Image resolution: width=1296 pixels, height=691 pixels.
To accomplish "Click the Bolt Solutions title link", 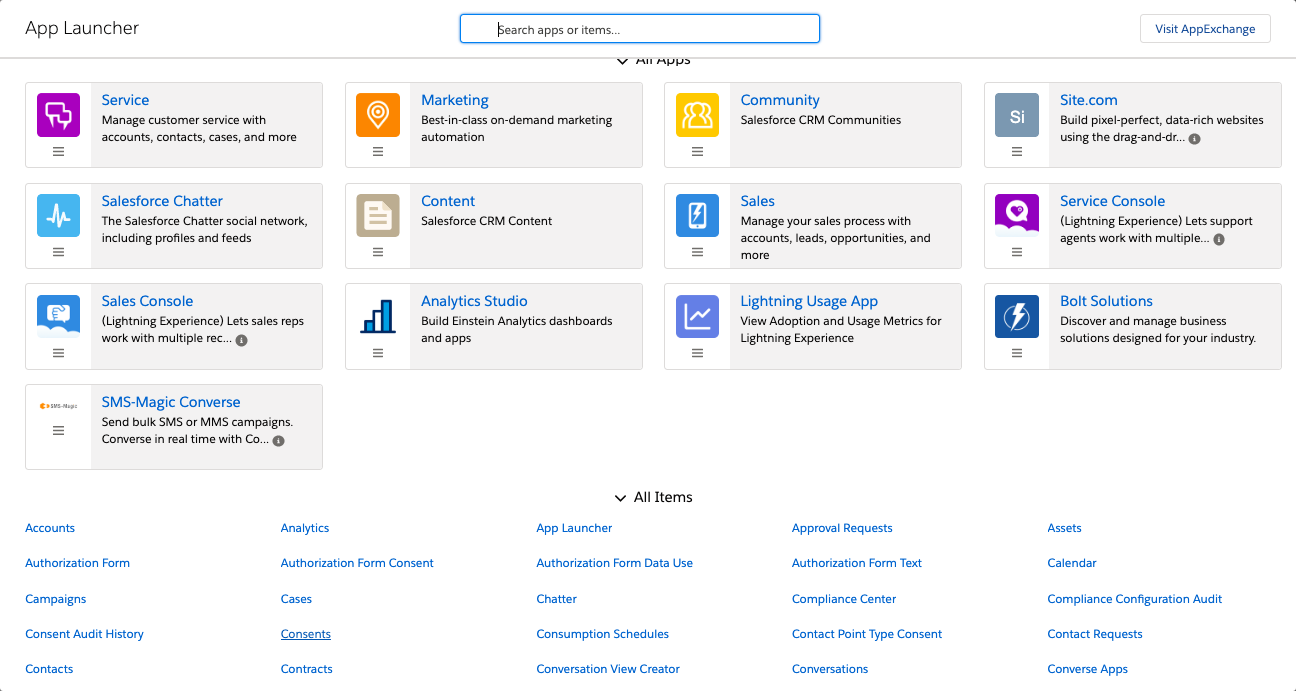I will tap(1106, 301).
